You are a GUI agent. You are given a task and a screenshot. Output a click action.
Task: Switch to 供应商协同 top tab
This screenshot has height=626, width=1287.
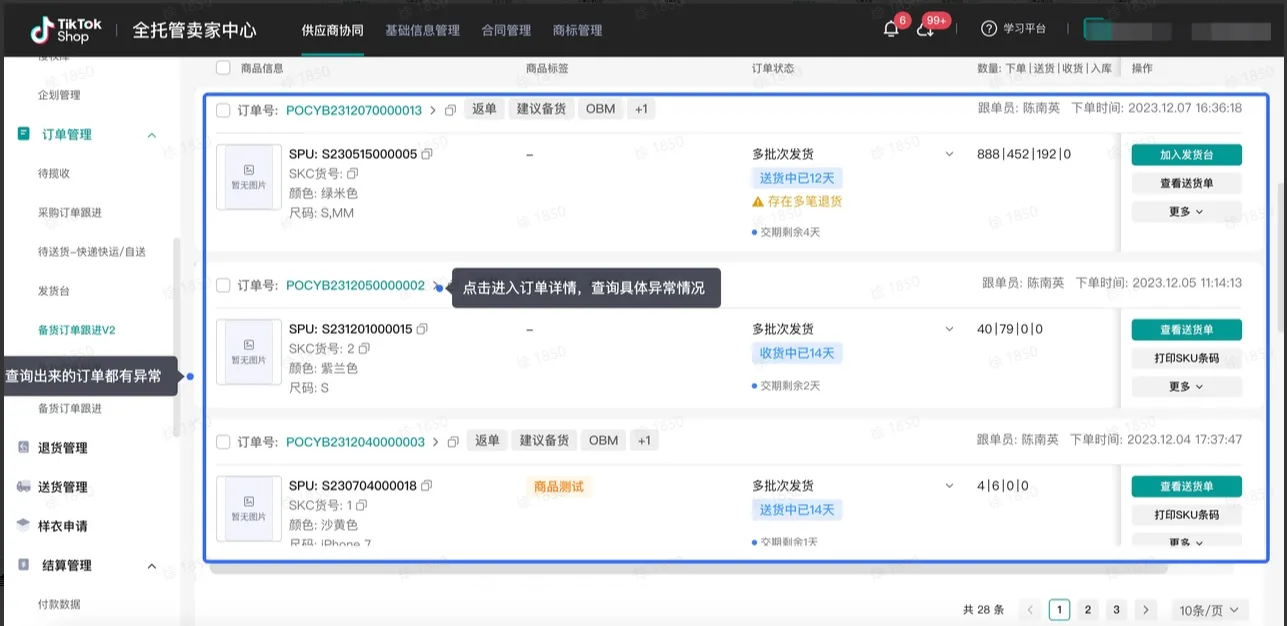[x=333, y=30]
